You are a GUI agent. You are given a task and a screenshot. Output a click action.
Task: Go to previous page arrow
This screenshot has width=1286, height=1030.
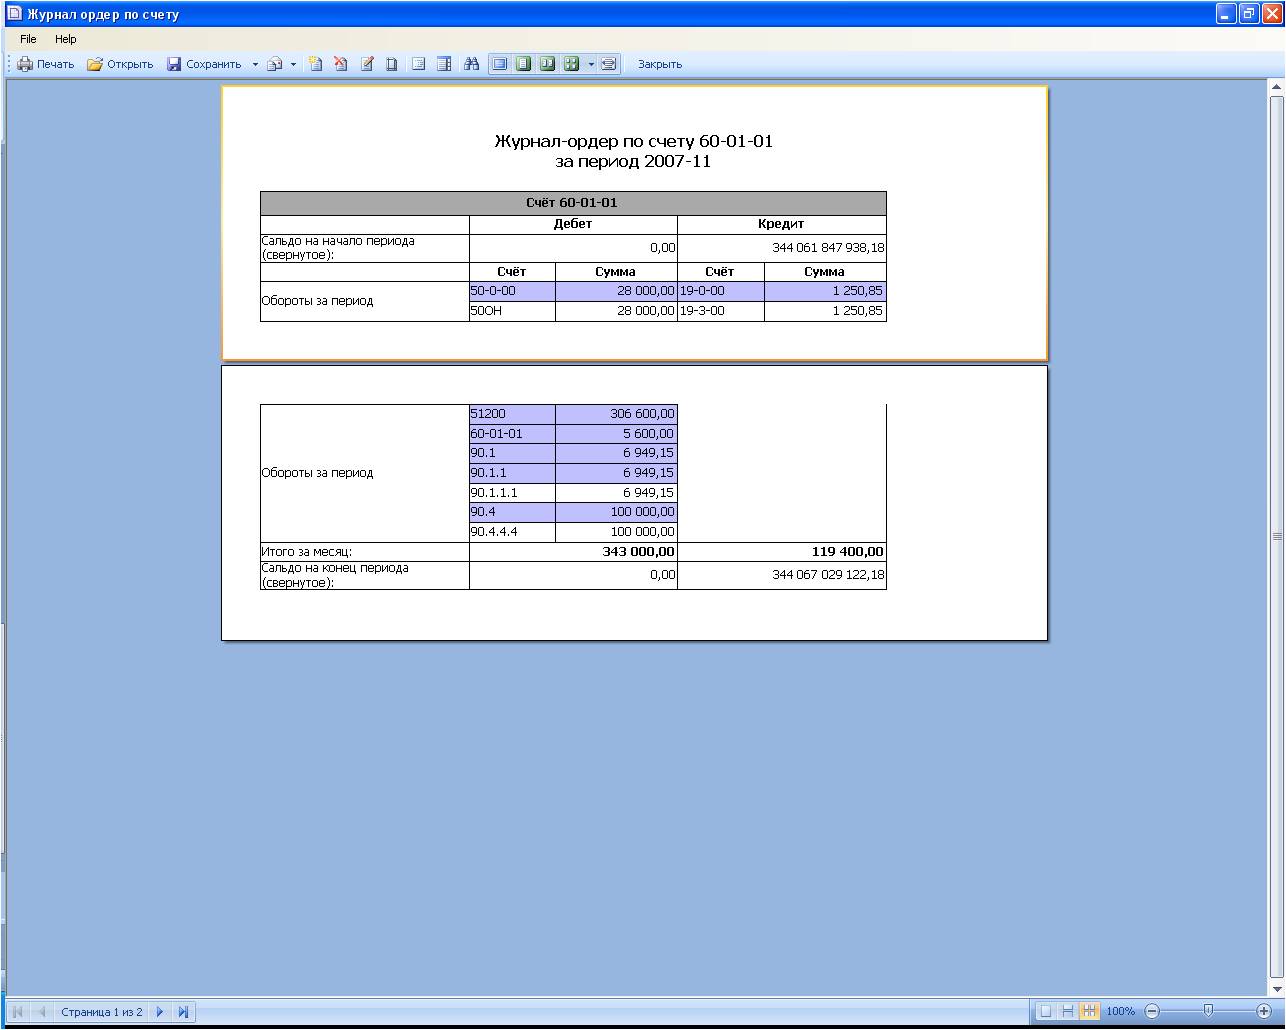(41, 1012)
